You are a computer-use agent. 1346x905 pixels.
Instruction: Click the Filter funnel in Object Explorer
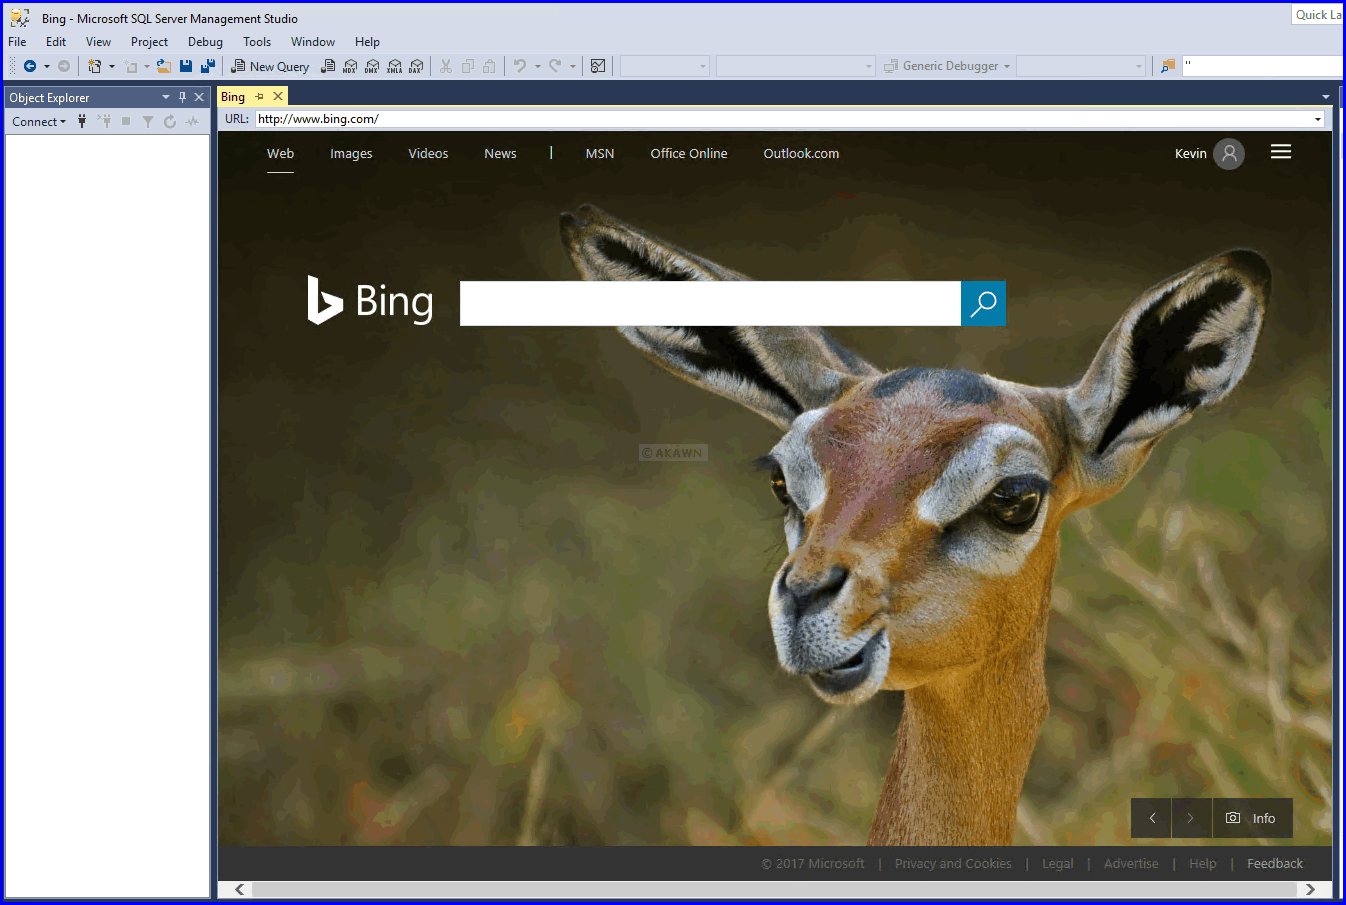[148, 121]
